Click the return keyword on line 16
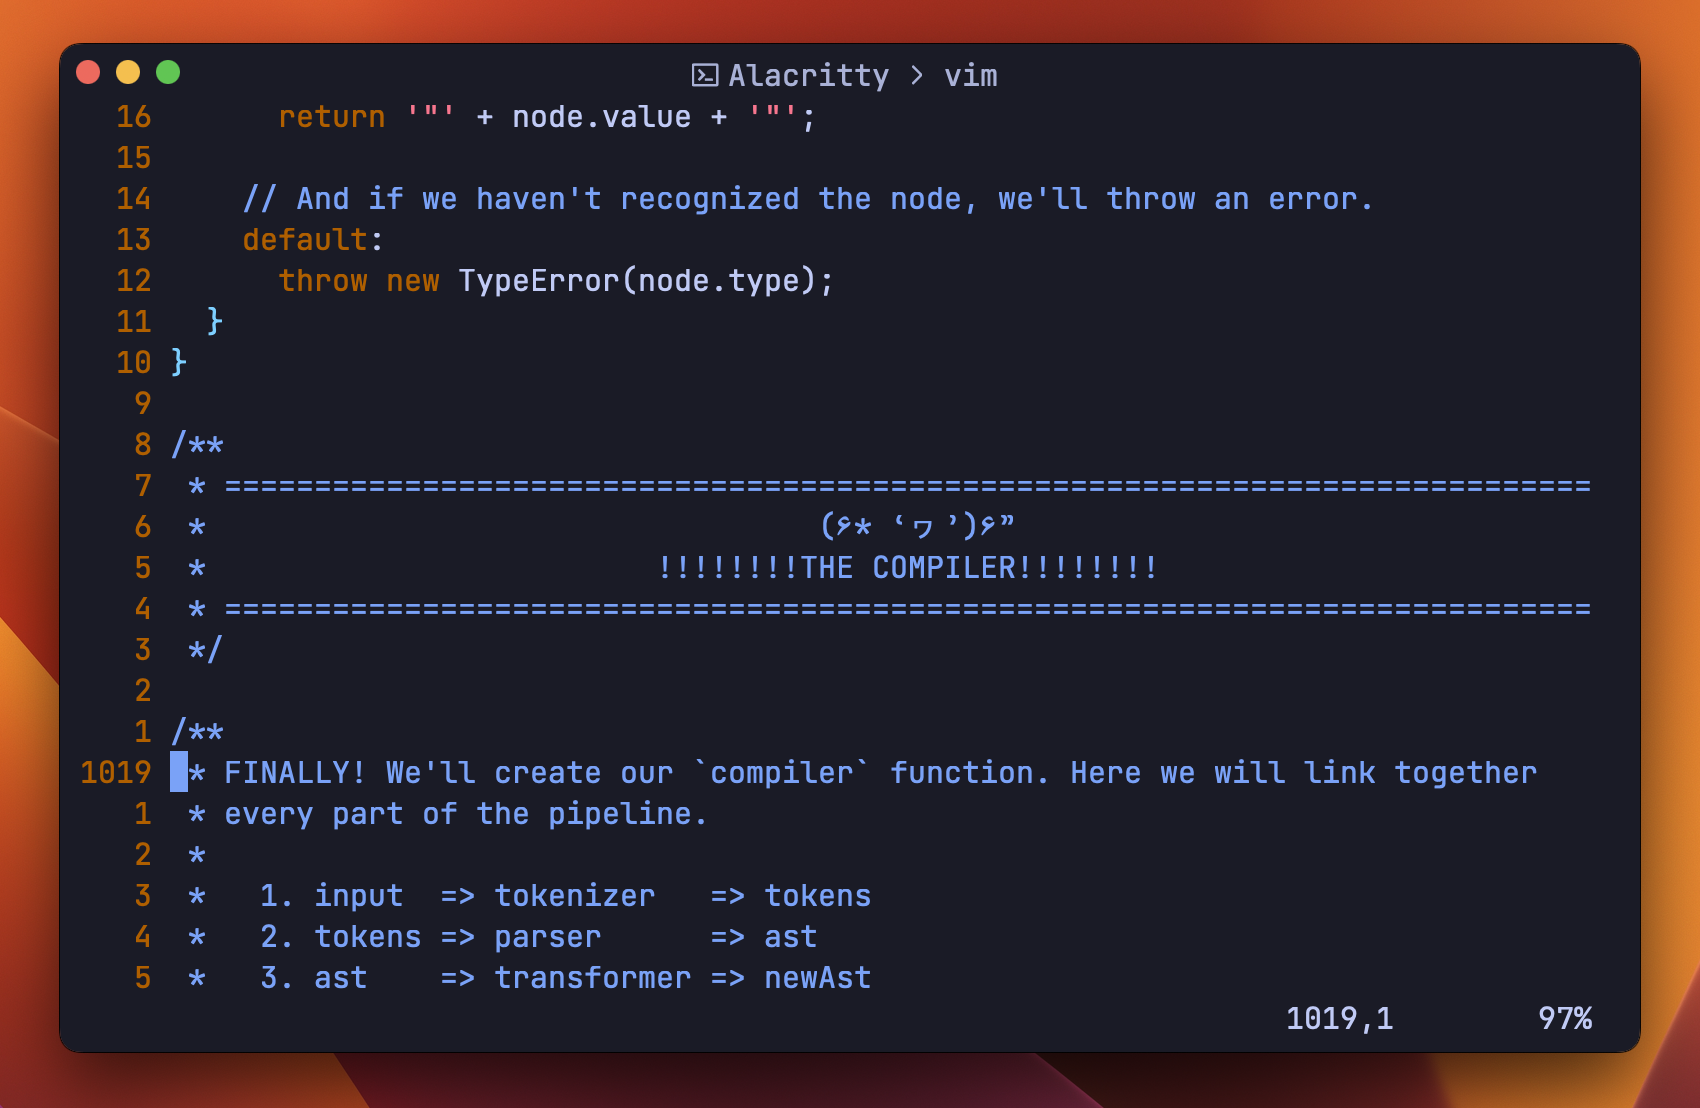The height and width of the screenshot is (1108, 1700). tap(331, 117)
